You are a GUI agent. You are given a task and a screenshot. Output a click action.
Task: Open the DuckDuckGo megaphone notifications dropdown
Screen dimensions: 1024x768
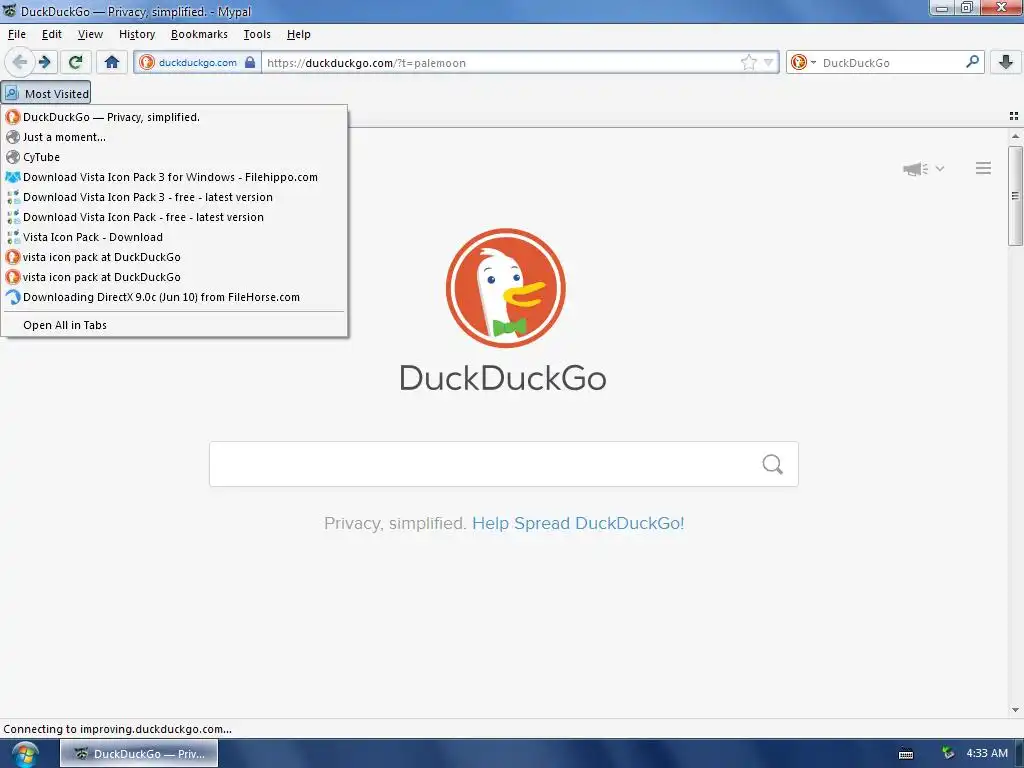coord(923,168)
